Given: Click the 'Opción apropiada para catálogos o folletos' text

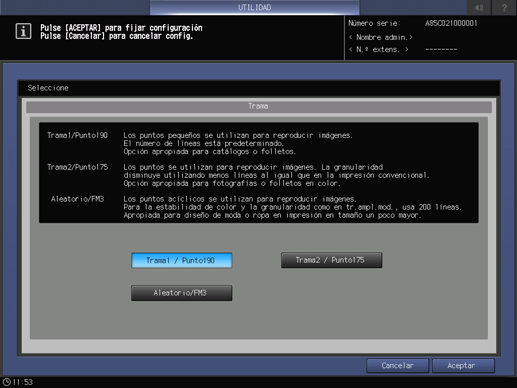Looking at the screenshot, I should pos(210,152).
